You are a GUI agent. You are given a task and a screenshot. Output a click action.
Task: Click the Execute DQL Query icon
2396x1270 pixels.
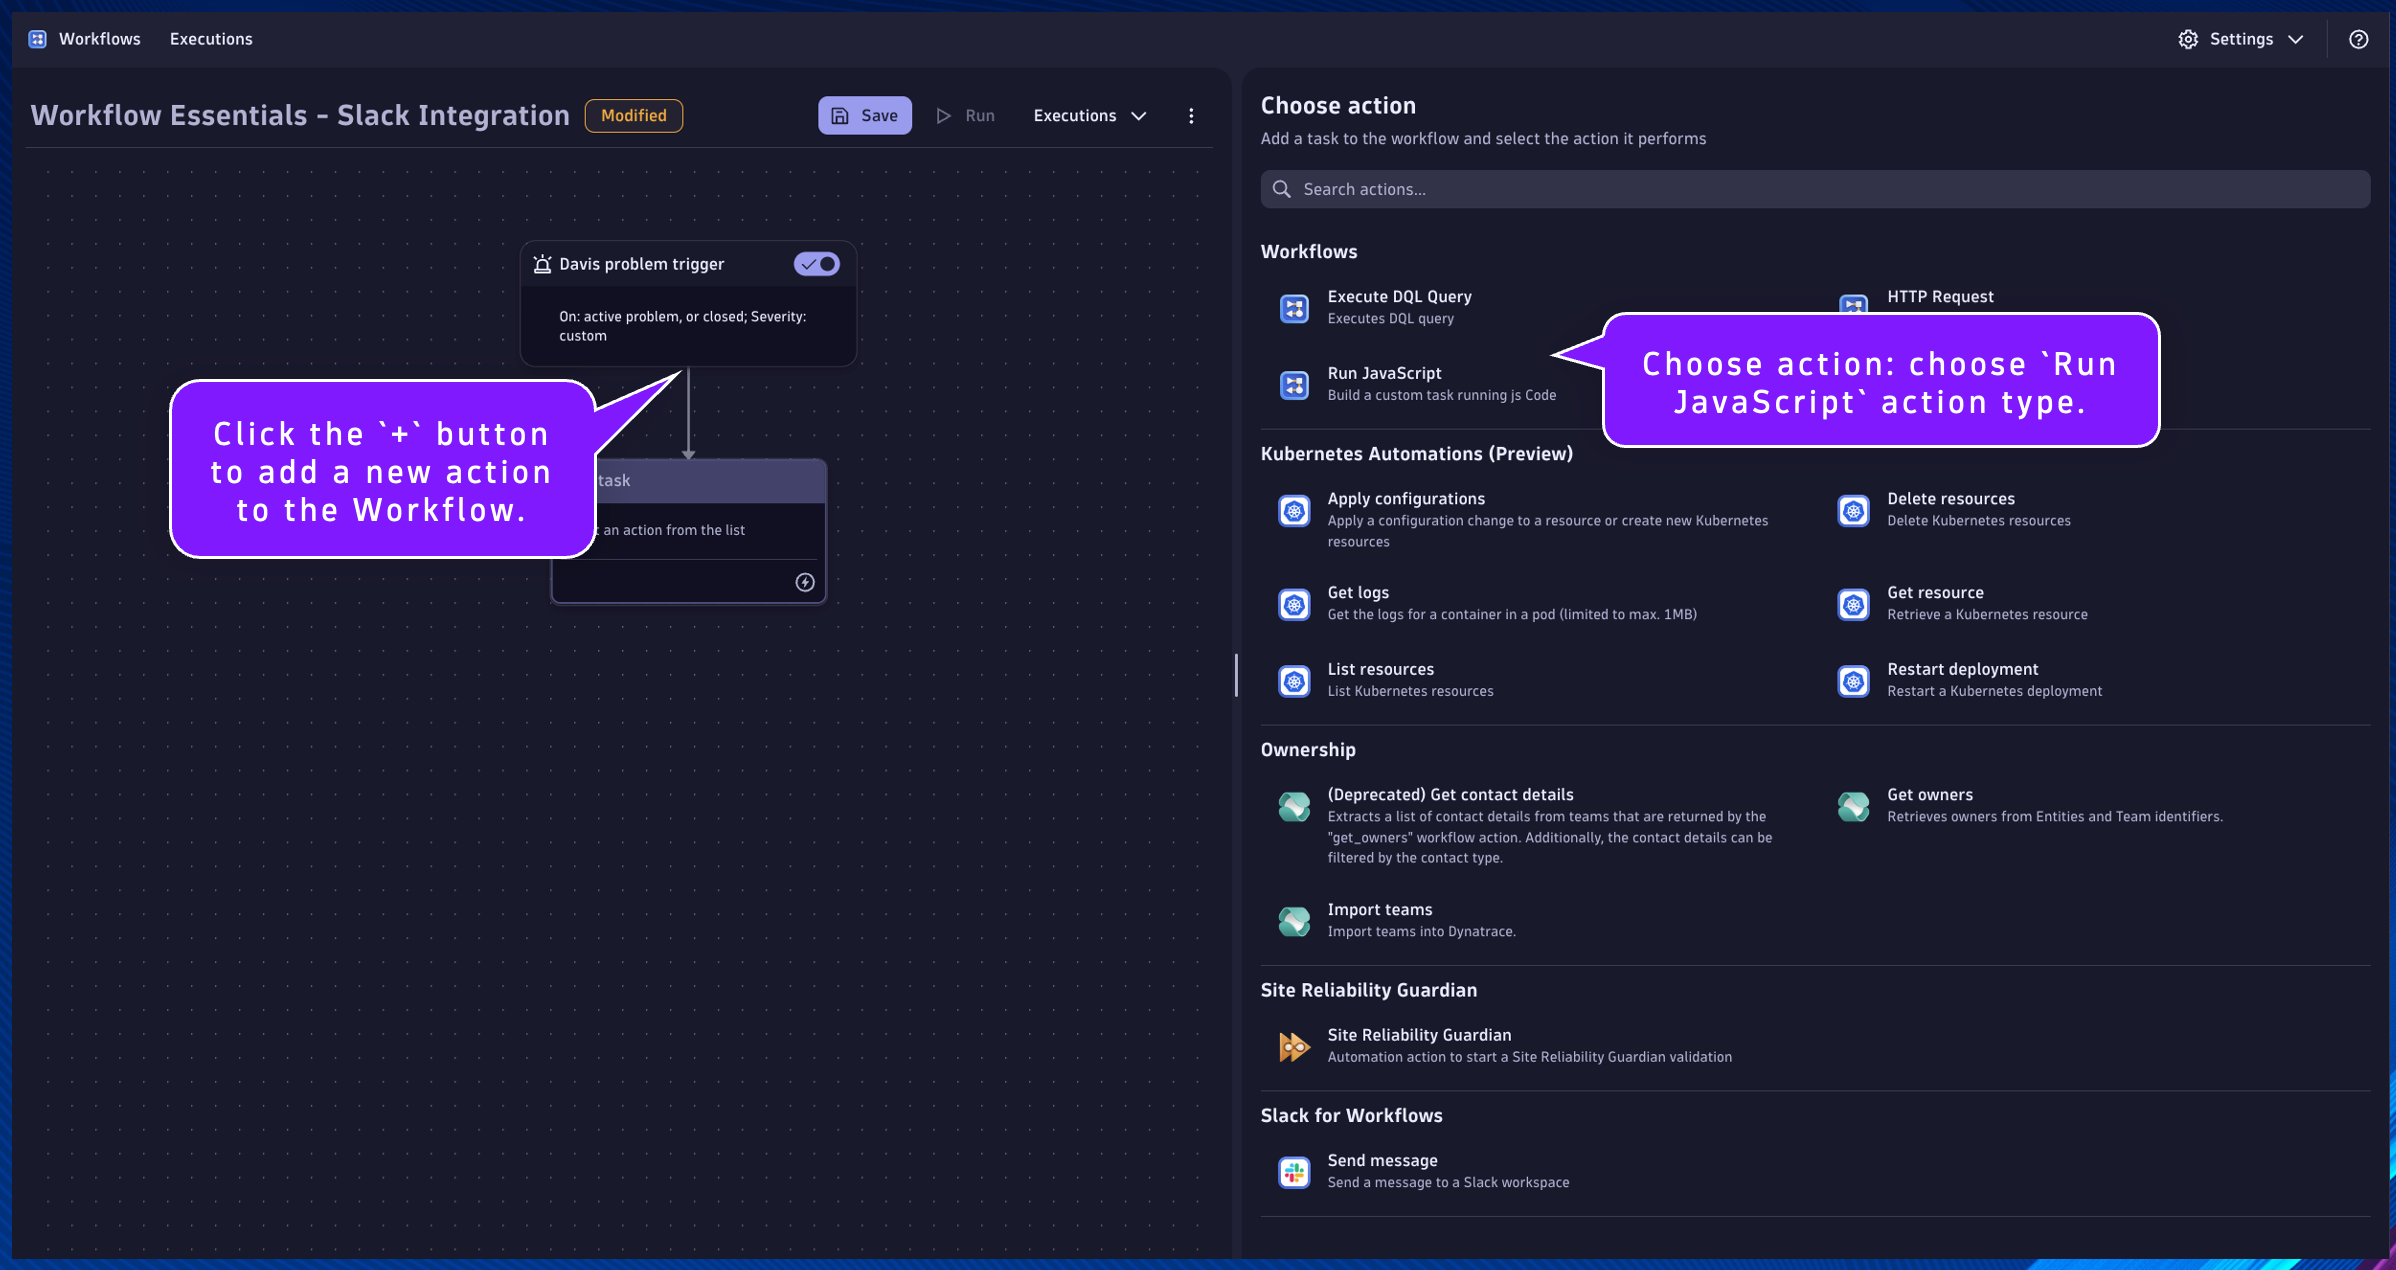[1294, 308]
